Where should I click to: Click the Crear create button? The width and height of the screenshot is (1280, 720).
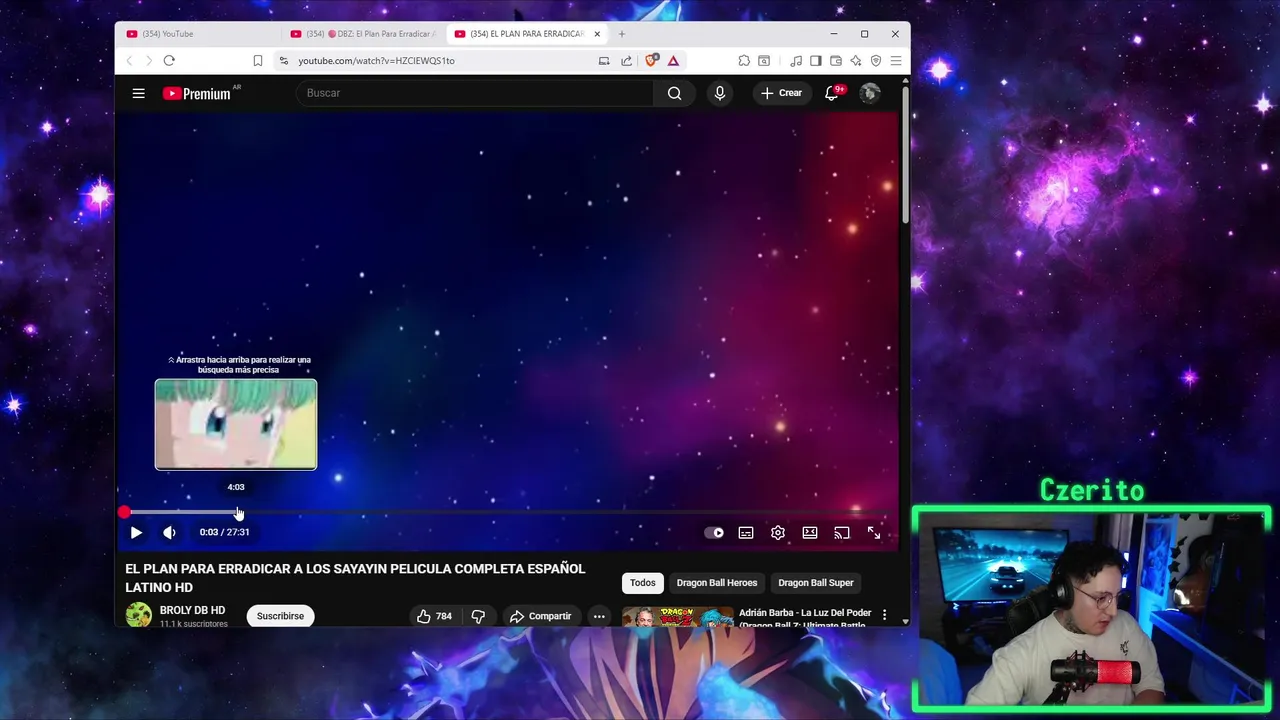(781, 93)
